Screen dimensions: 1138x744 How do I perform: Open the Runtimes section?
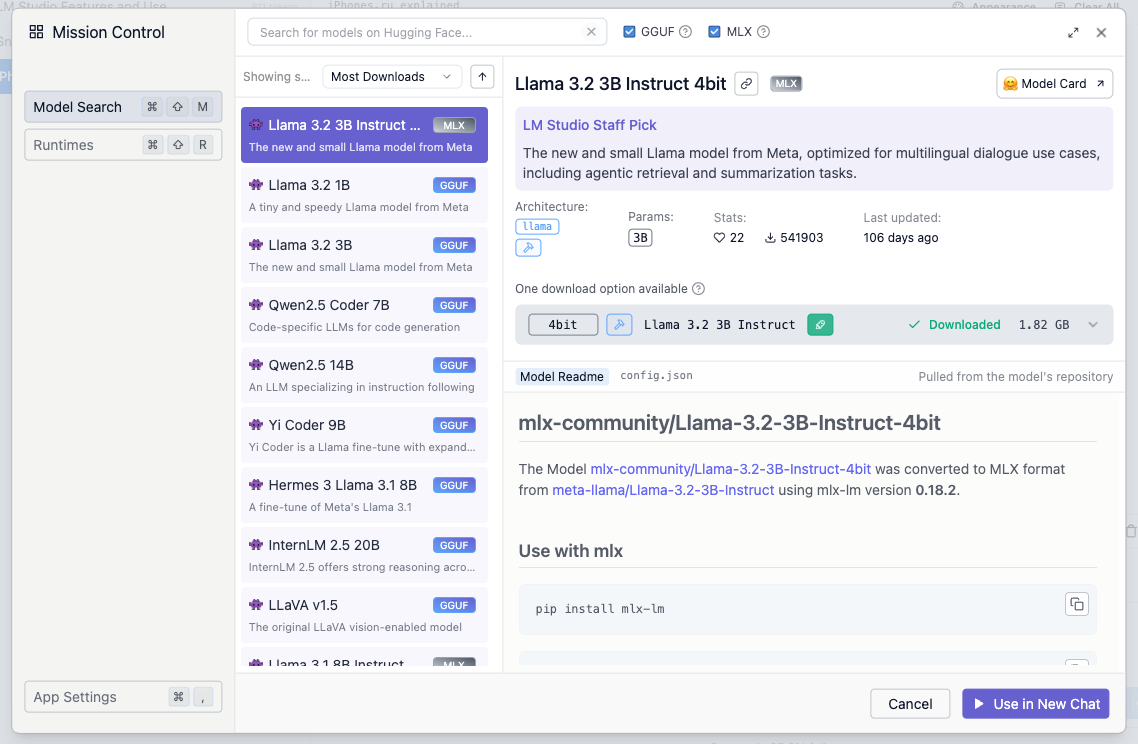[x=123, y=145]
